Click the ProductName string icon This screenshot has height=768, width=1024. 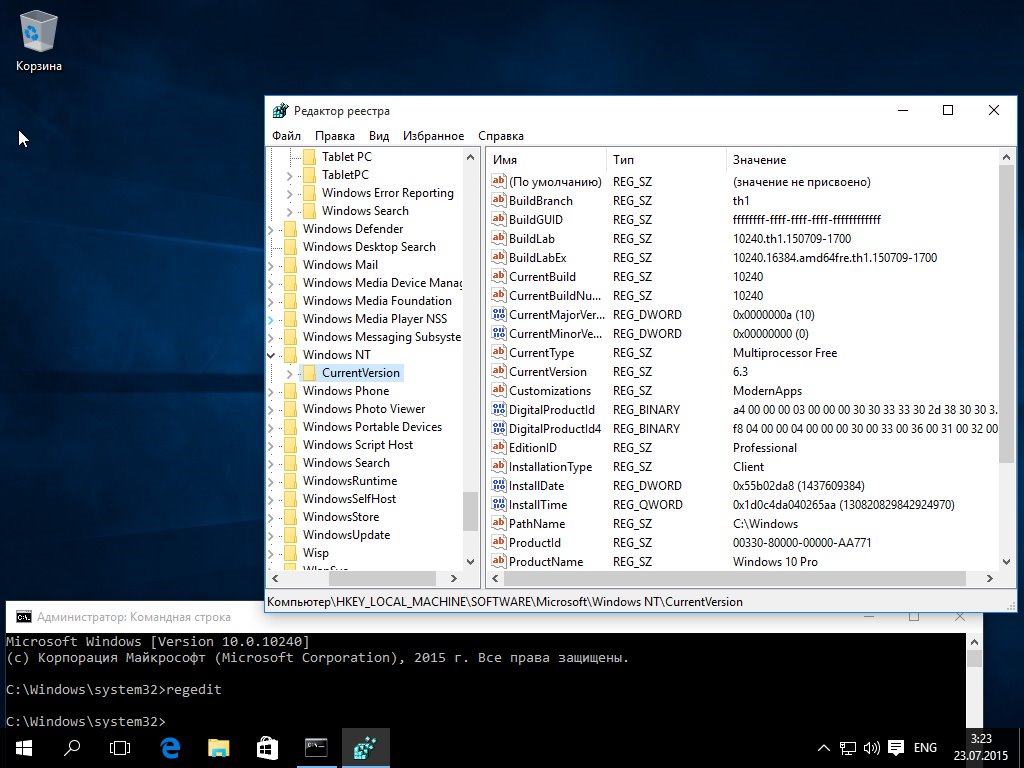pyautogui.click(x=499, y=561)
